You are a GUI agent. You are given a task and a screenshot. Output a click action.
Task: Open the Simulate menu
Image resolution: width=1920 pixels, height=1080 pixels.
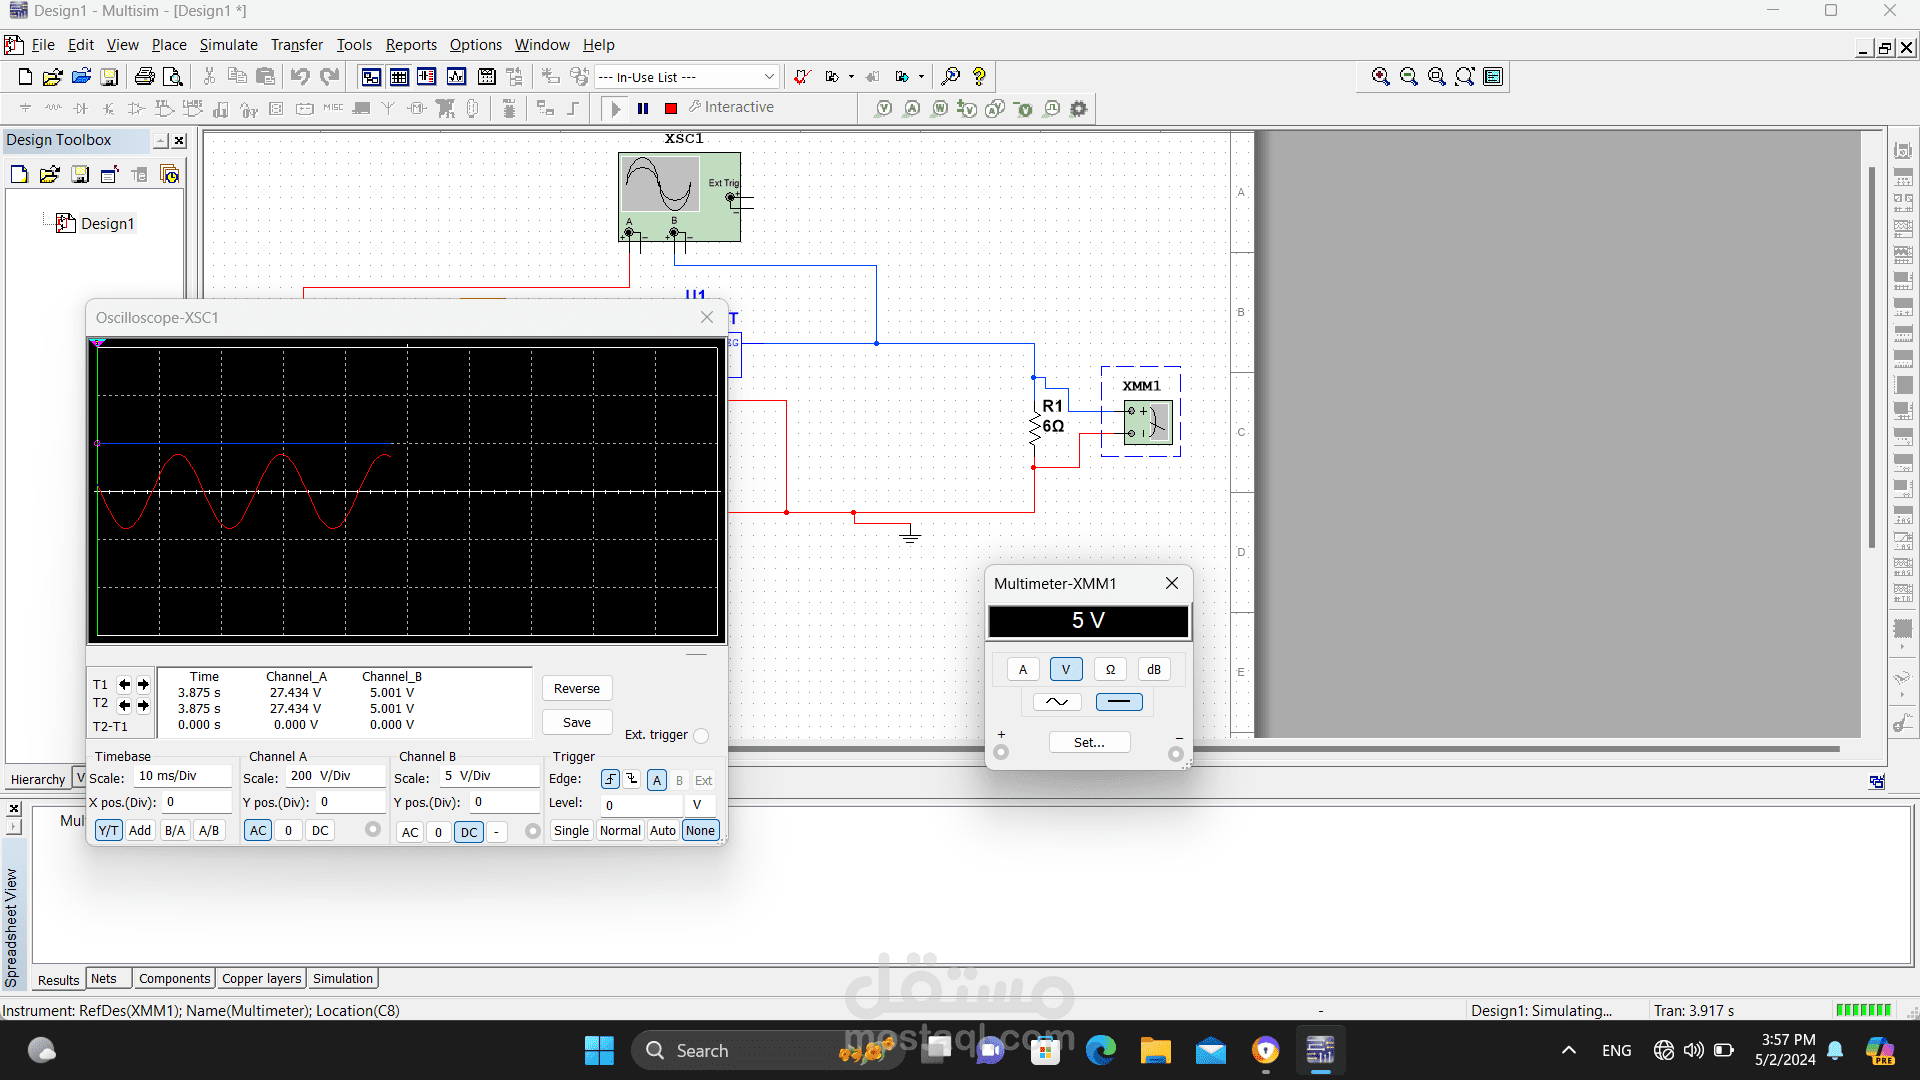[x=228, y=45]
